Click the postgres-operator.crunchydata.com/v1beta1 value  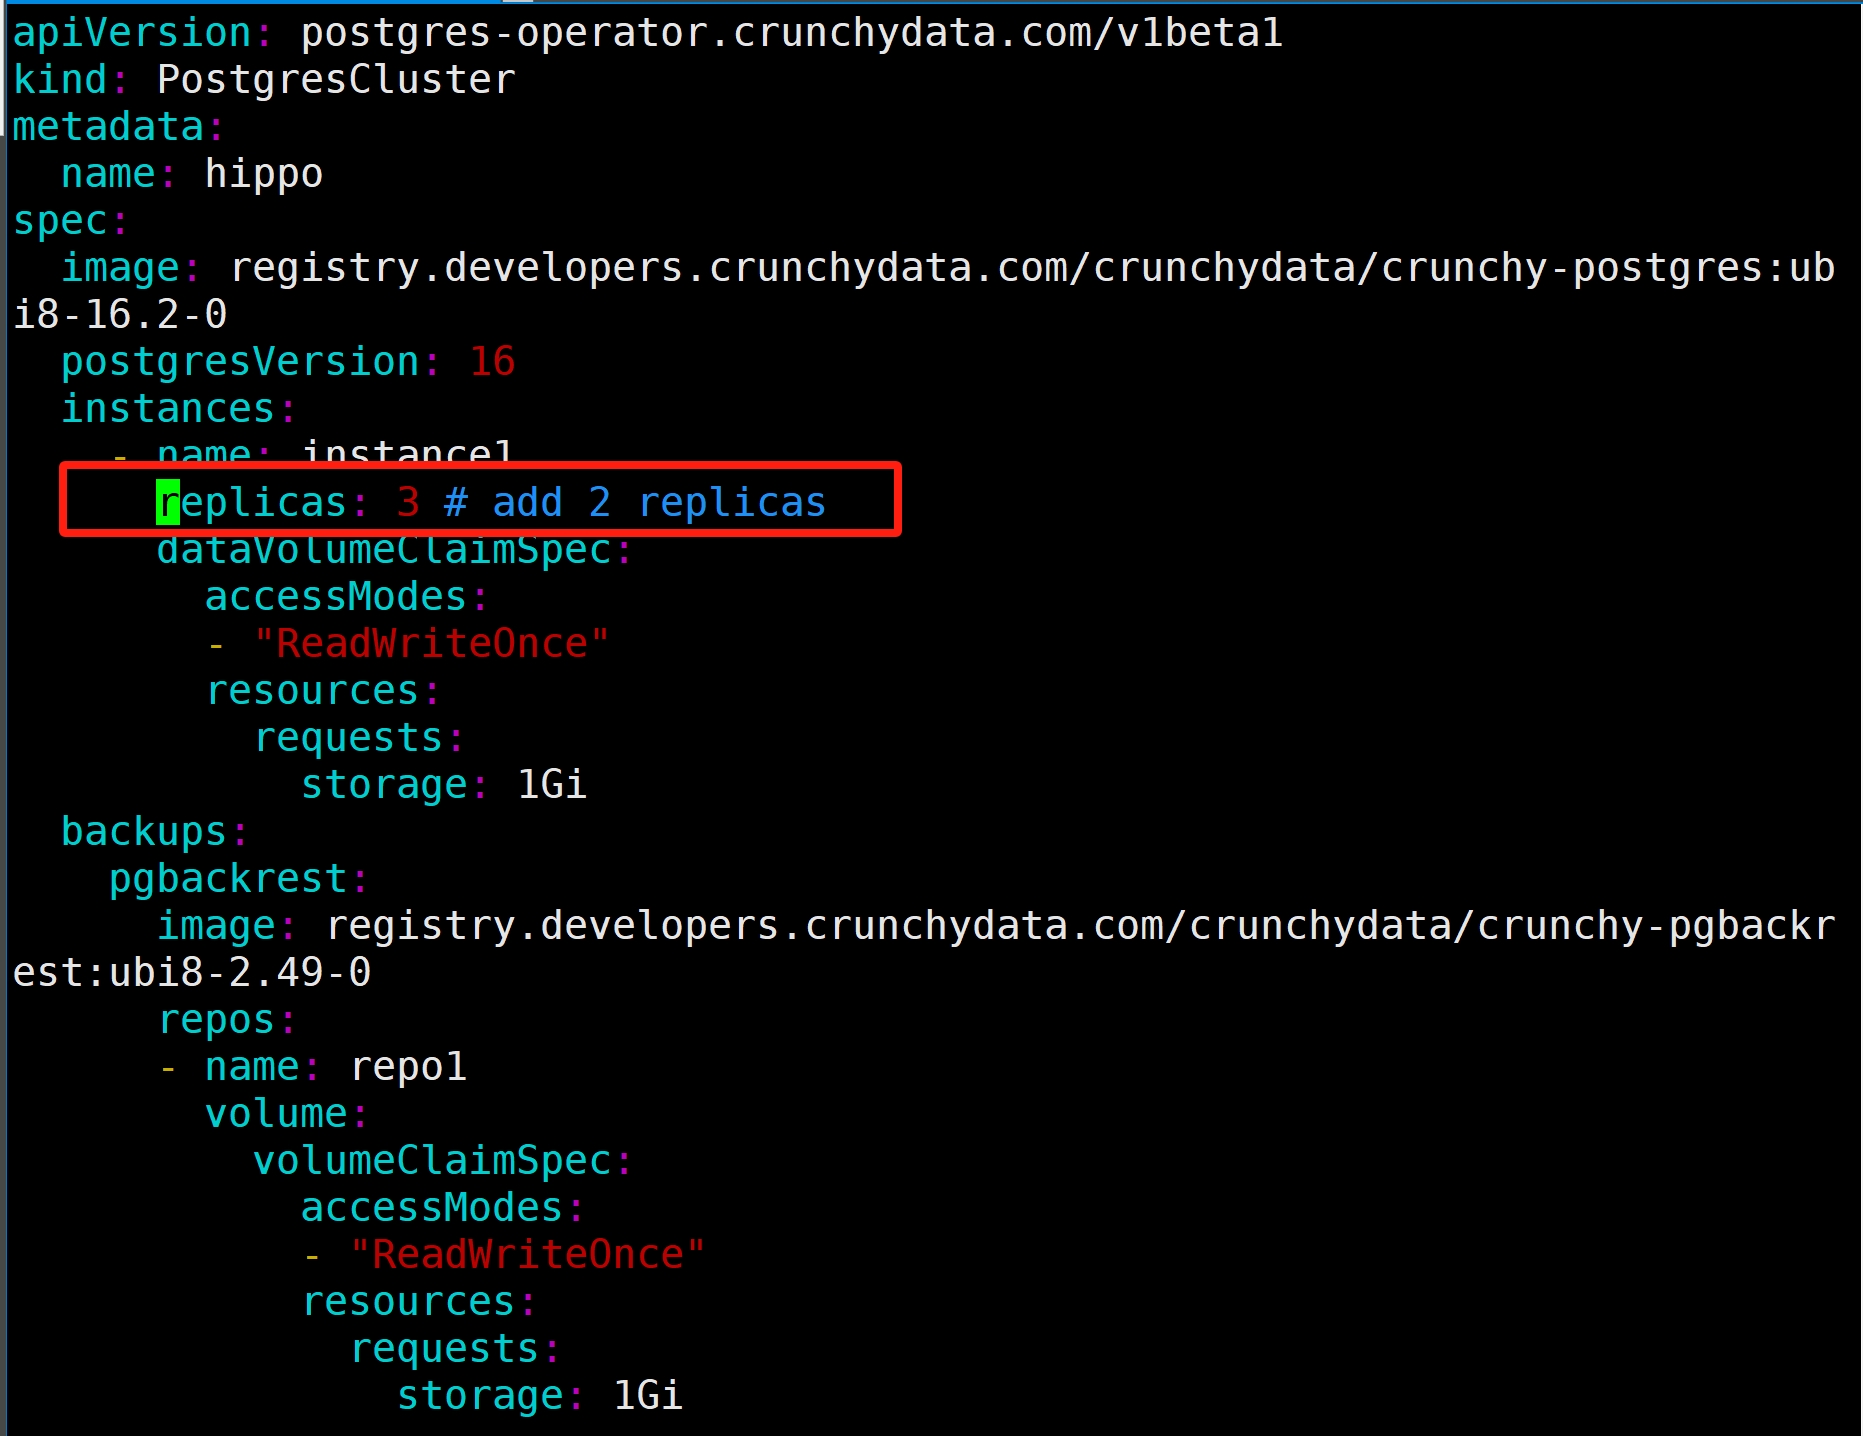791,33
